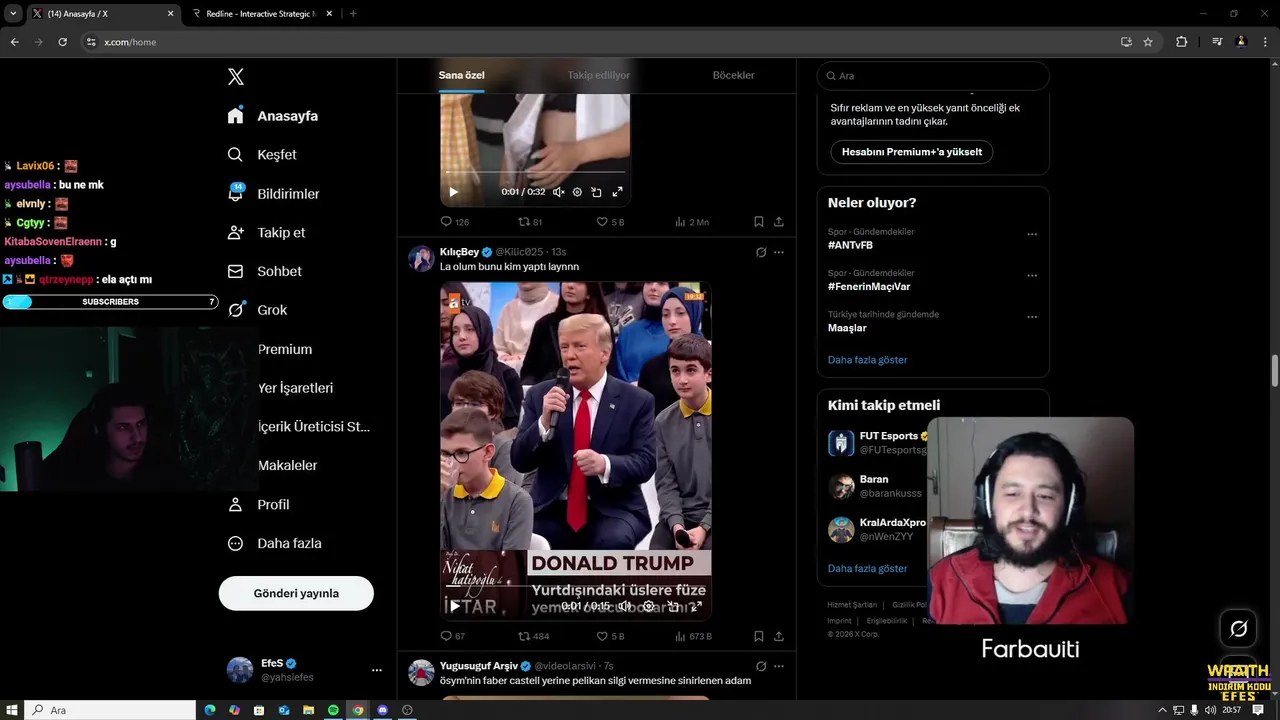The width and height of the screenshot is (1280, 720).
Task: Open the #ANTvFB trend
Action: [x=850, y=245]
